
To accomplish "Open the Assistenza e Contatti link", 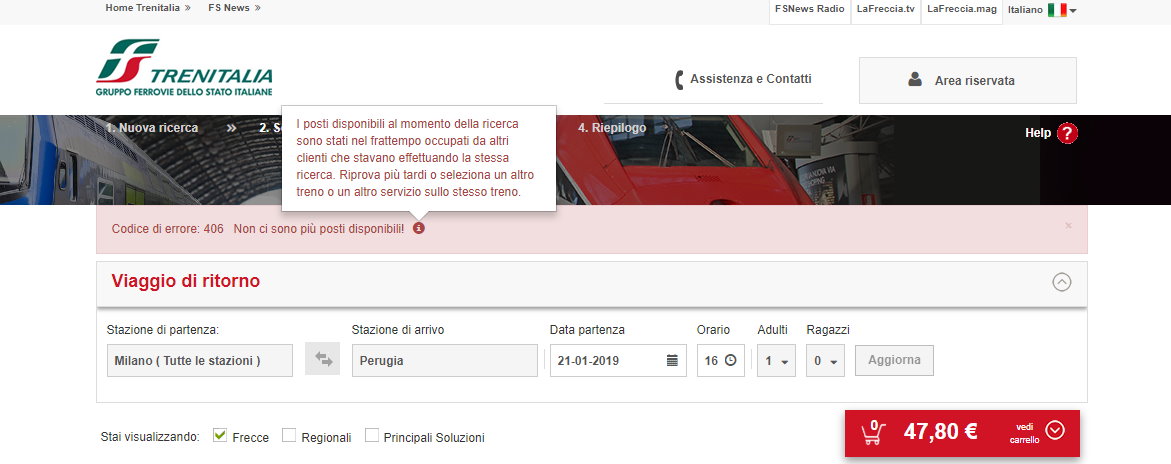I will [742, 79].
